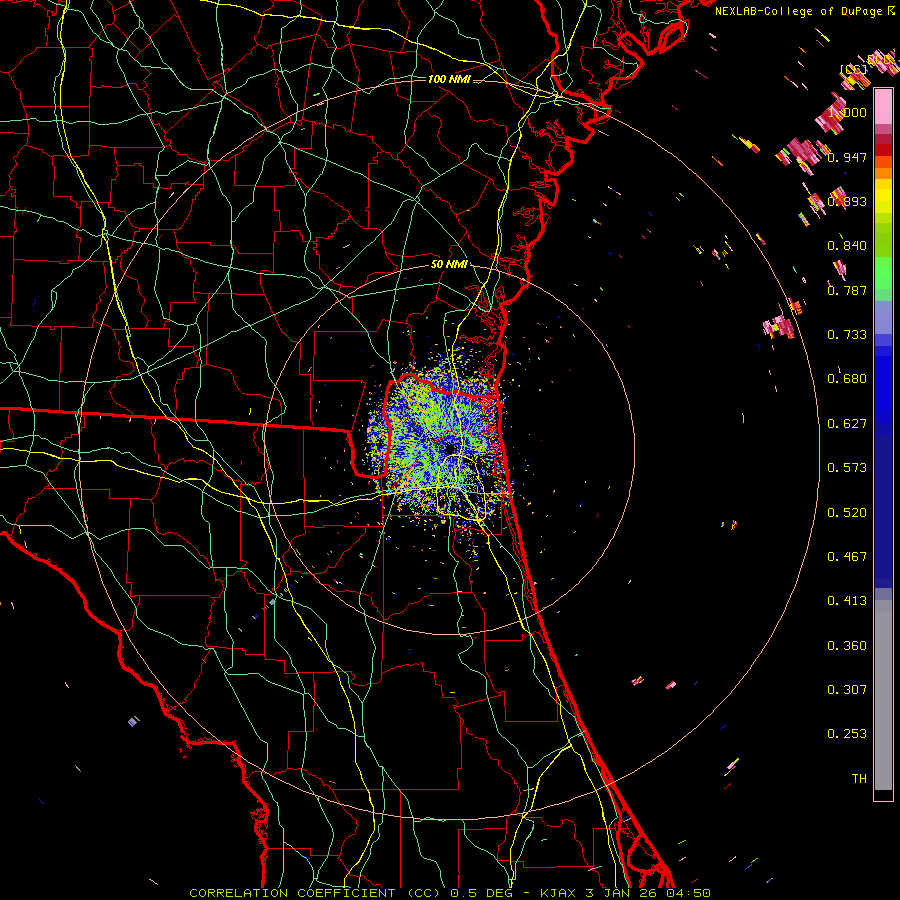Viewport: 900px width, 900px height.
Task: Click the TH threshold label on the scale
Action: 859,778
